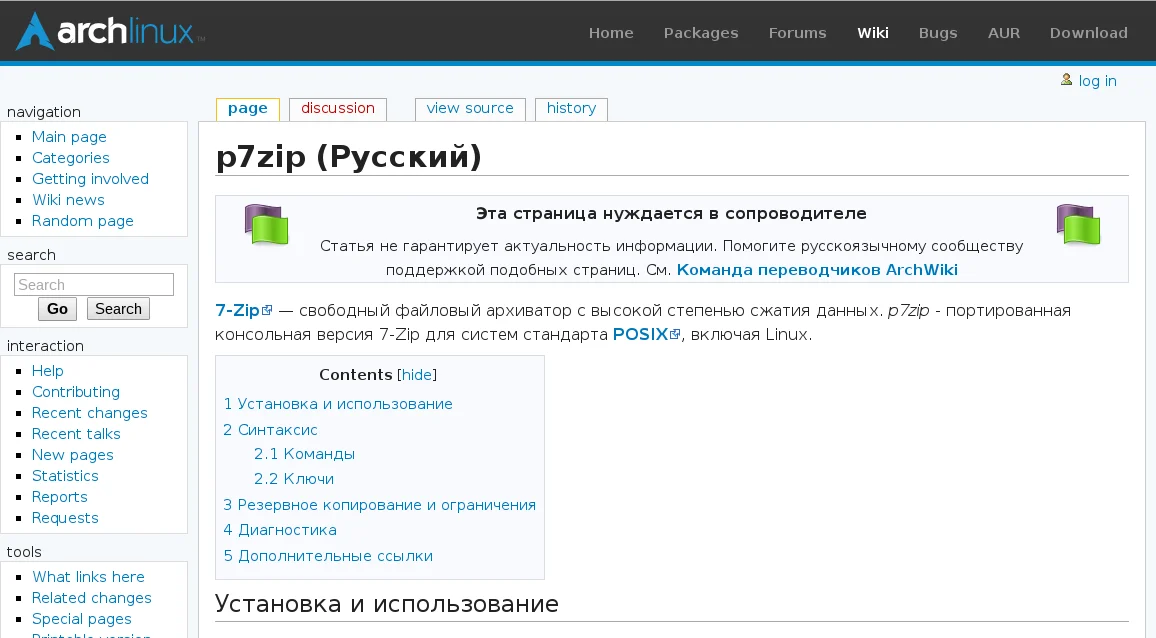1156x638 pixels.
Task: Open Main page link
Action: pos(69,137)
